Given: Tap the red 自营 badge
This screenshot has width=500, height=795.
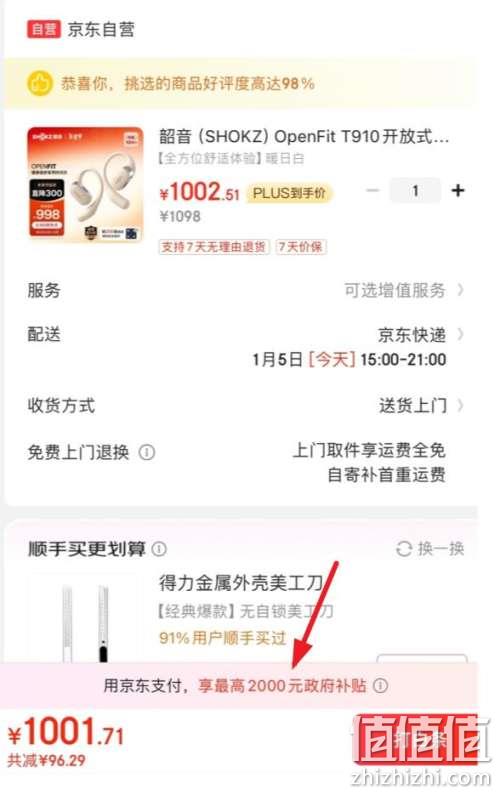Looking at the screenshot, I should 44,29.
